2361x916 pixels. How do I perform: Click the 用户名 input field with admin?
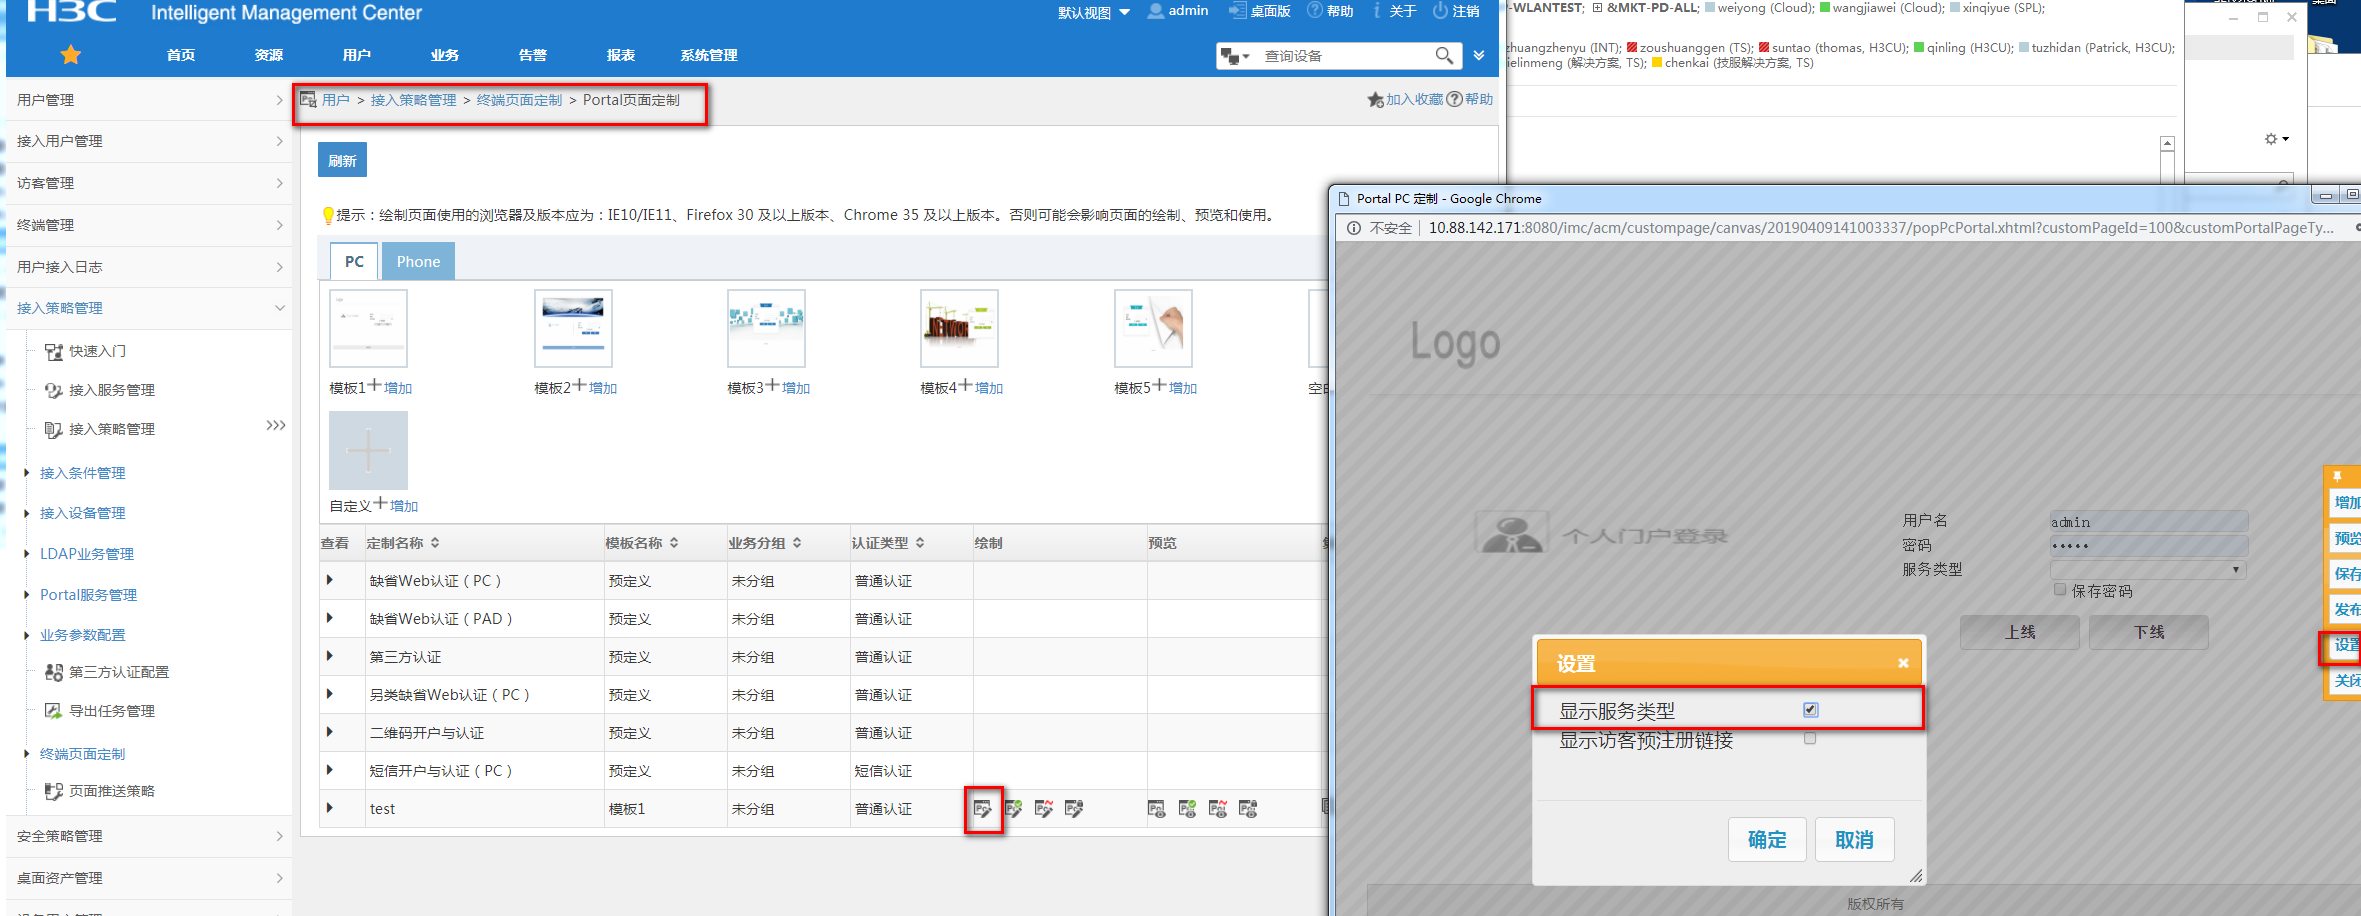(x=2148, y=521)
